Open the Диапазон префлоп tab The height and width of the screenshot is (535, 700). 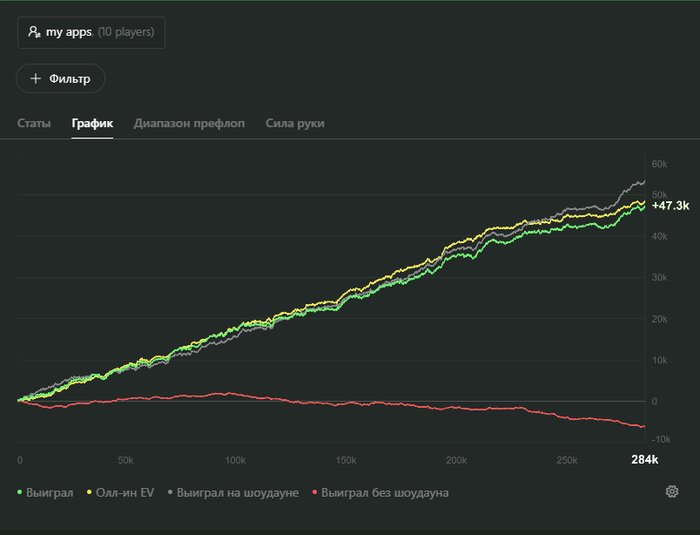(189, 123)
